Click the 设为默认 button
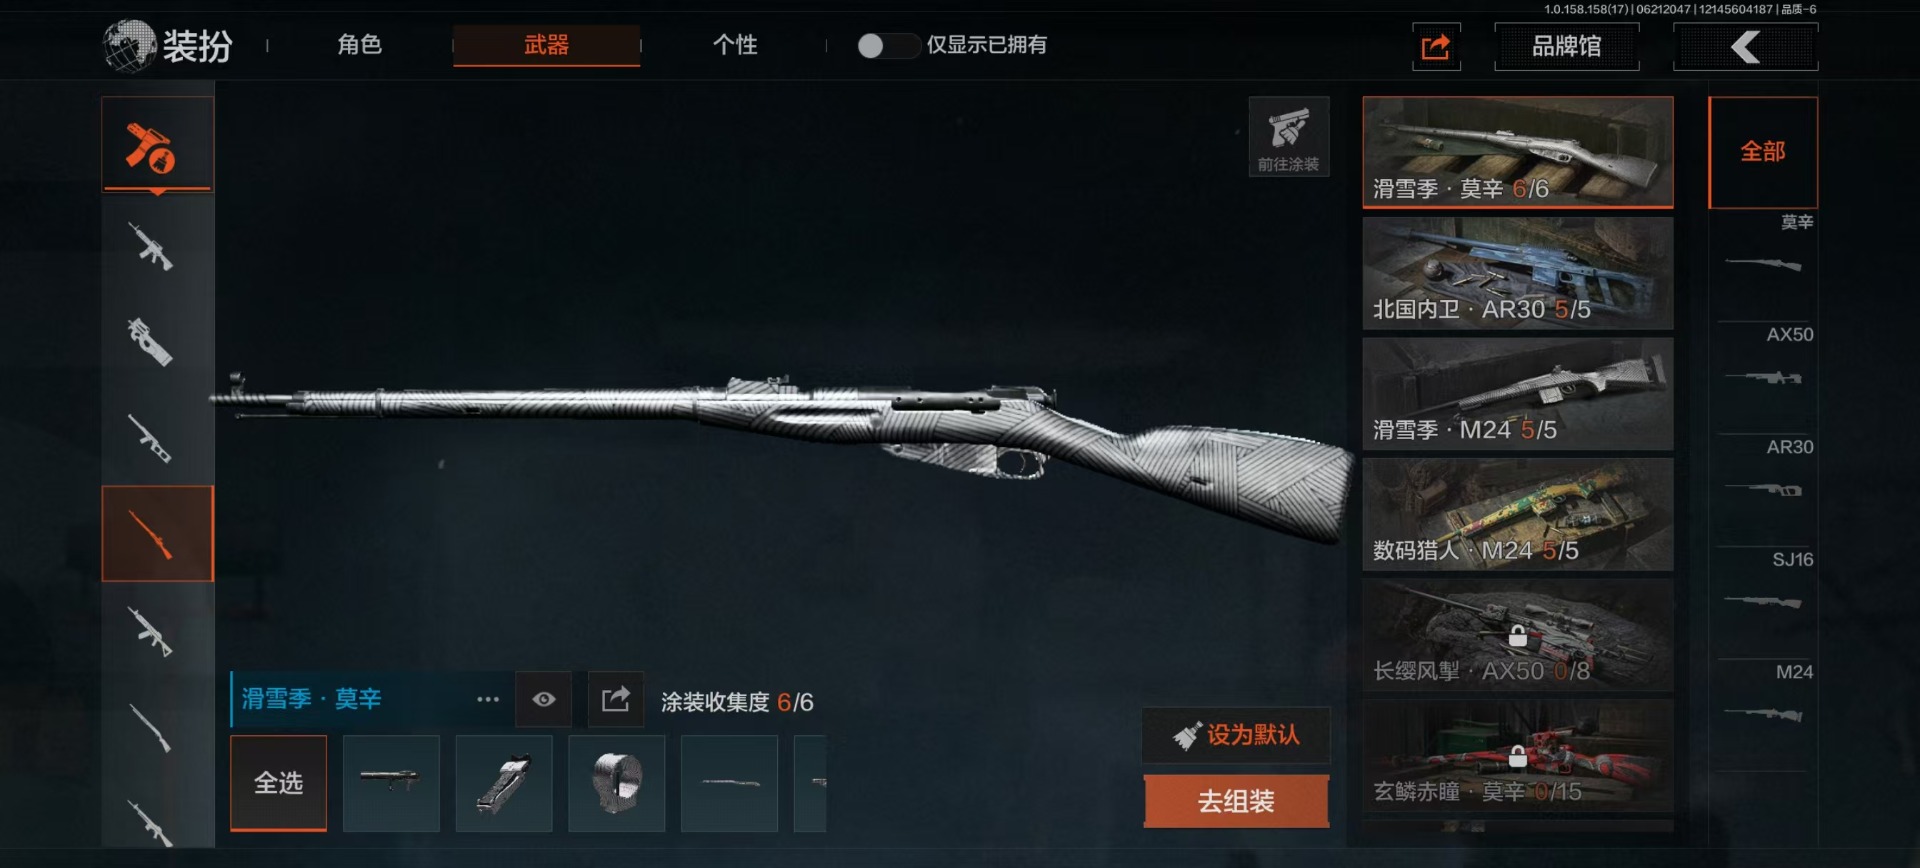The width and height of the screenshot is (1920, 868). tap(1236, 735)
